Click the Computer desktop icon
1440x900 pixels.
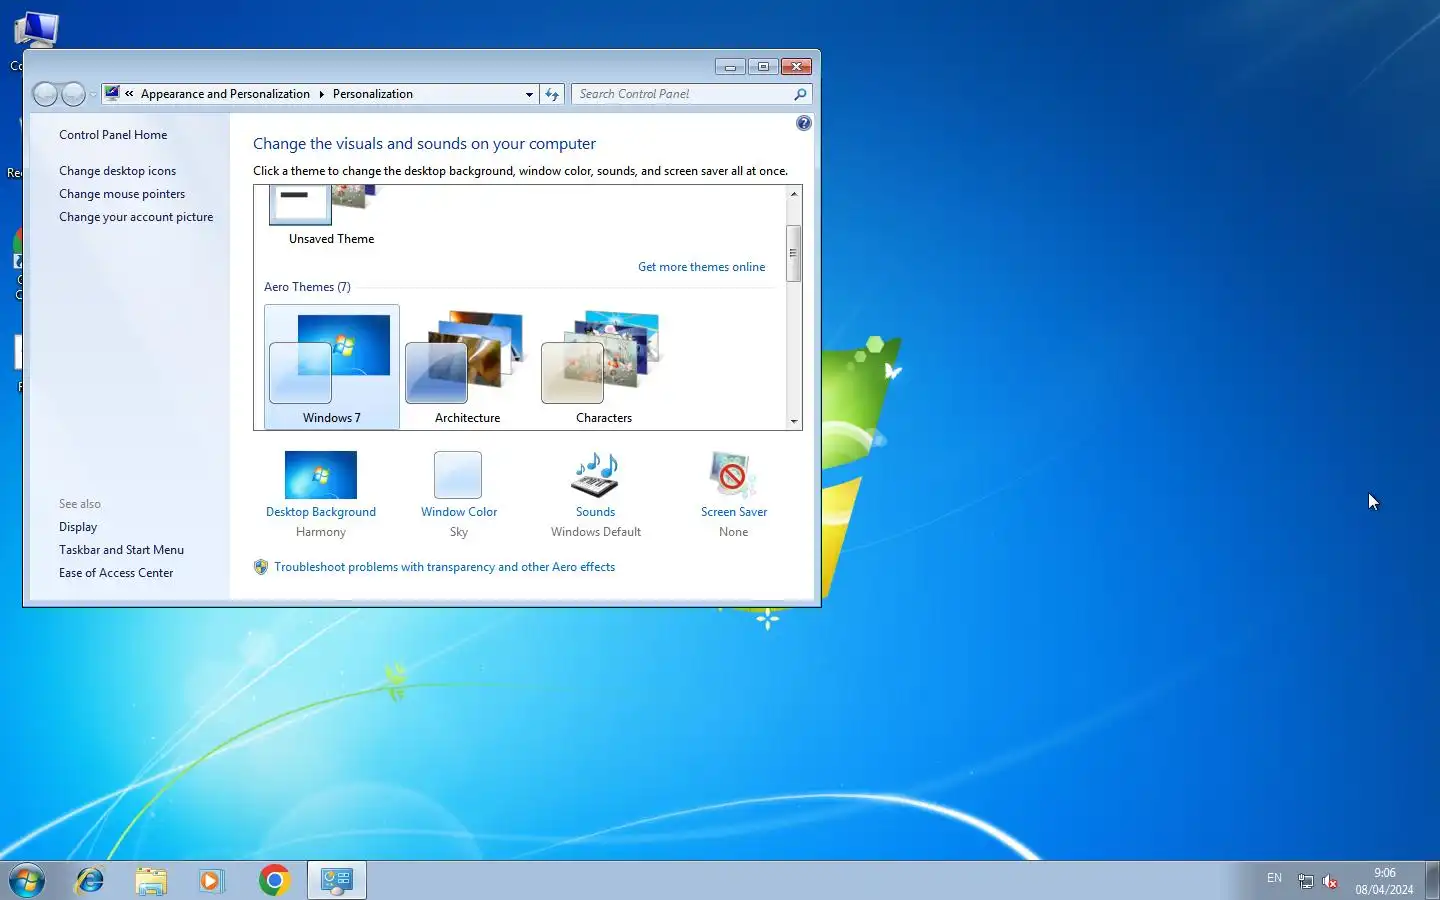(37, 30)
